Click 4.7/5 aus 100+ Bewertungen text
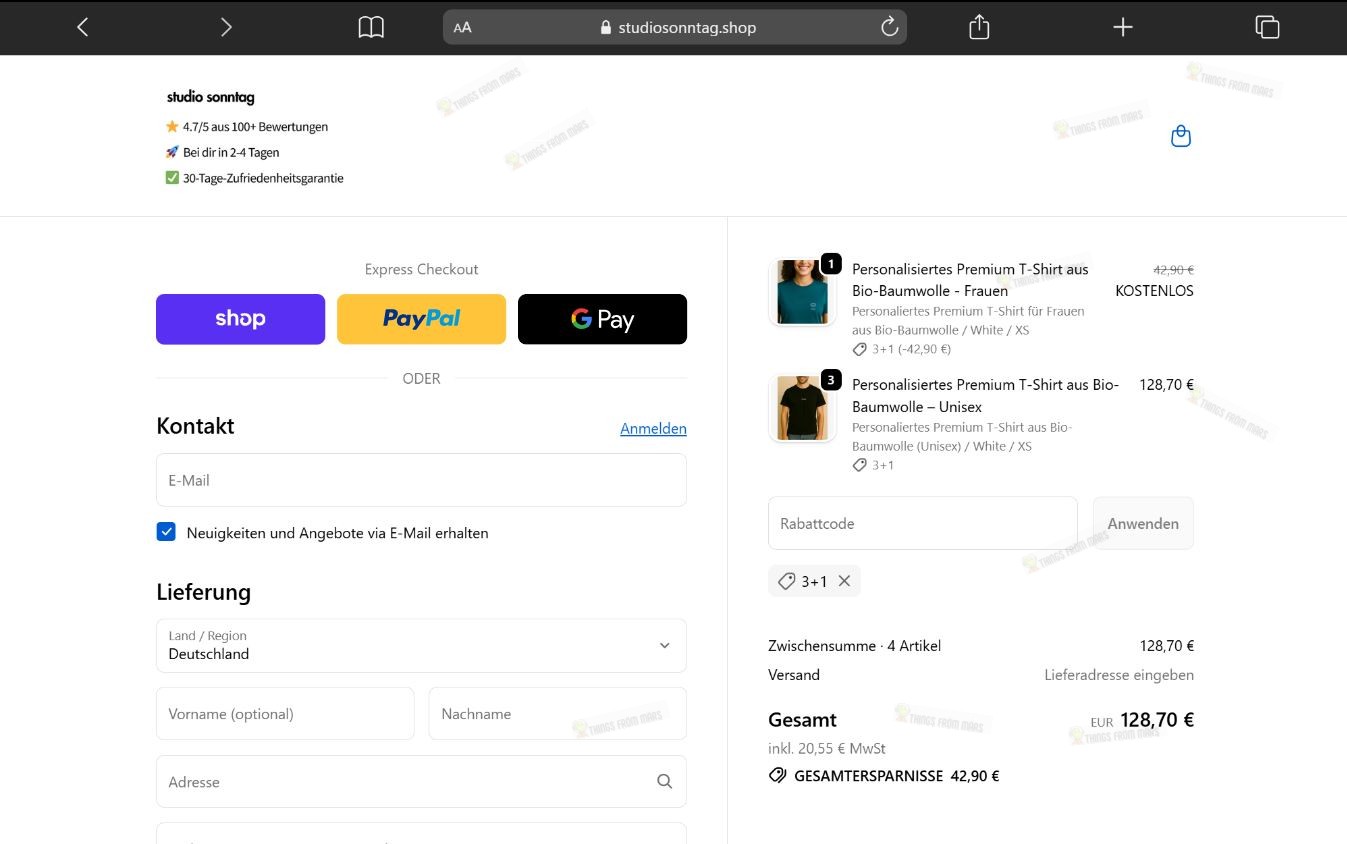This screenshot has width=1347, height=844. (x=255, y=127)
